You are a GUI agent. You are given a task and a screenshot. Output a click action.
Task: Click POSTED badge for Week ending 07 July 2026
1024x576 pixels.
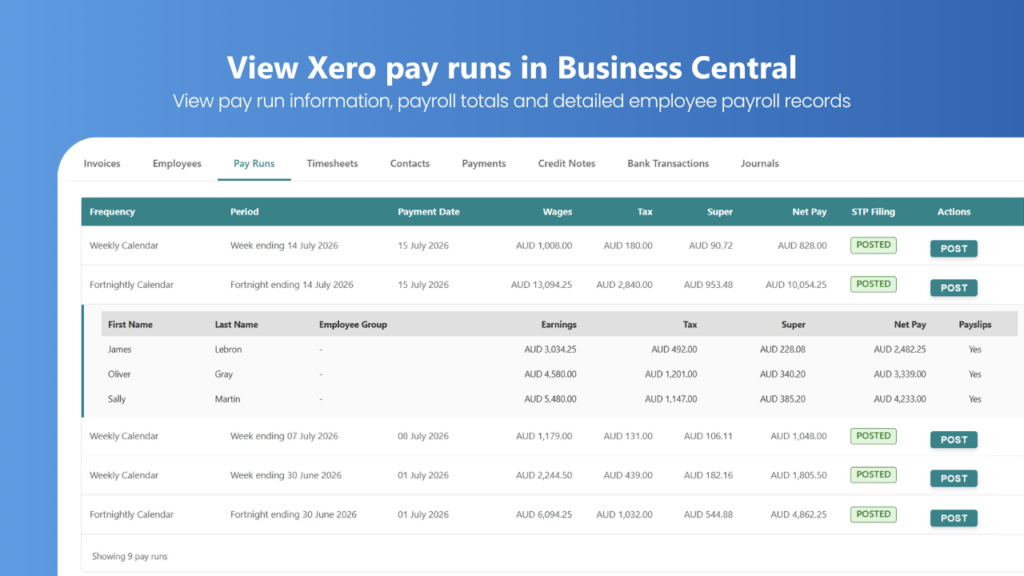pos(873,436)
